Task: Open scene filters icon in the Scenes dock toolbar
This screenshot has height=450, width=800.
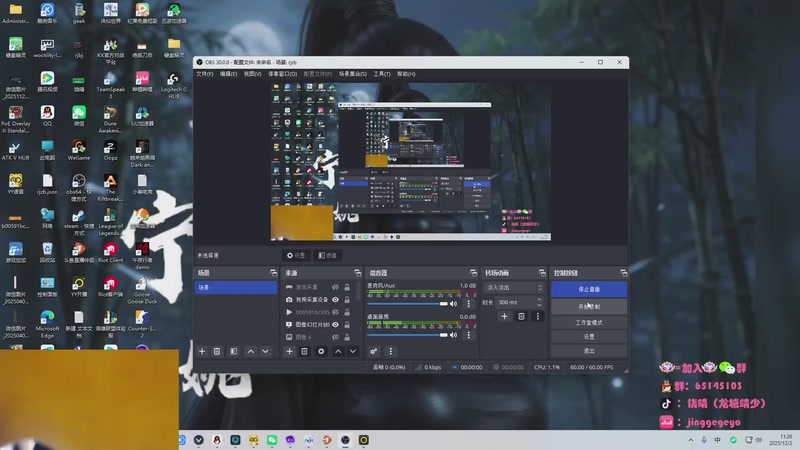Action: tap(234, 352)
